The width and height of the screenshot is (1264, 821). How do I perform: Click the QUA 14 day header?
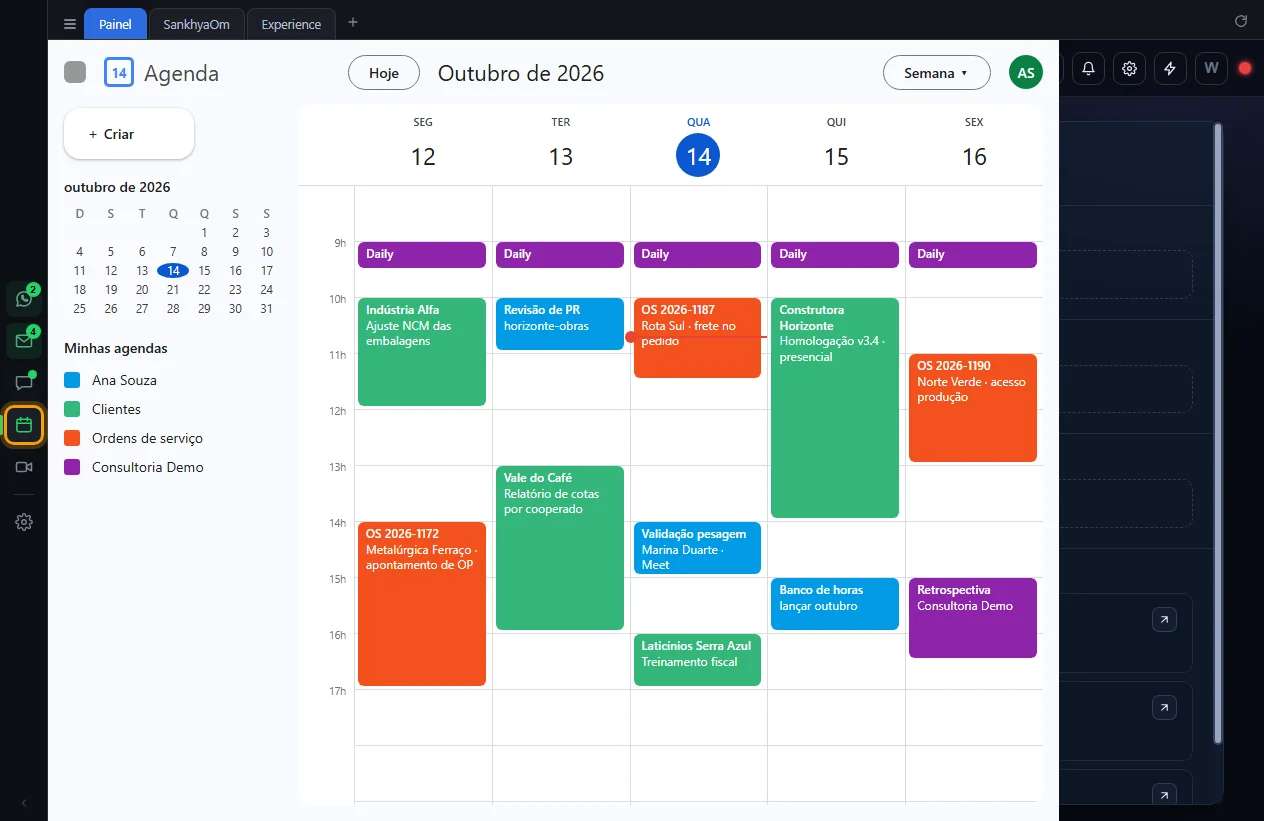698,145
